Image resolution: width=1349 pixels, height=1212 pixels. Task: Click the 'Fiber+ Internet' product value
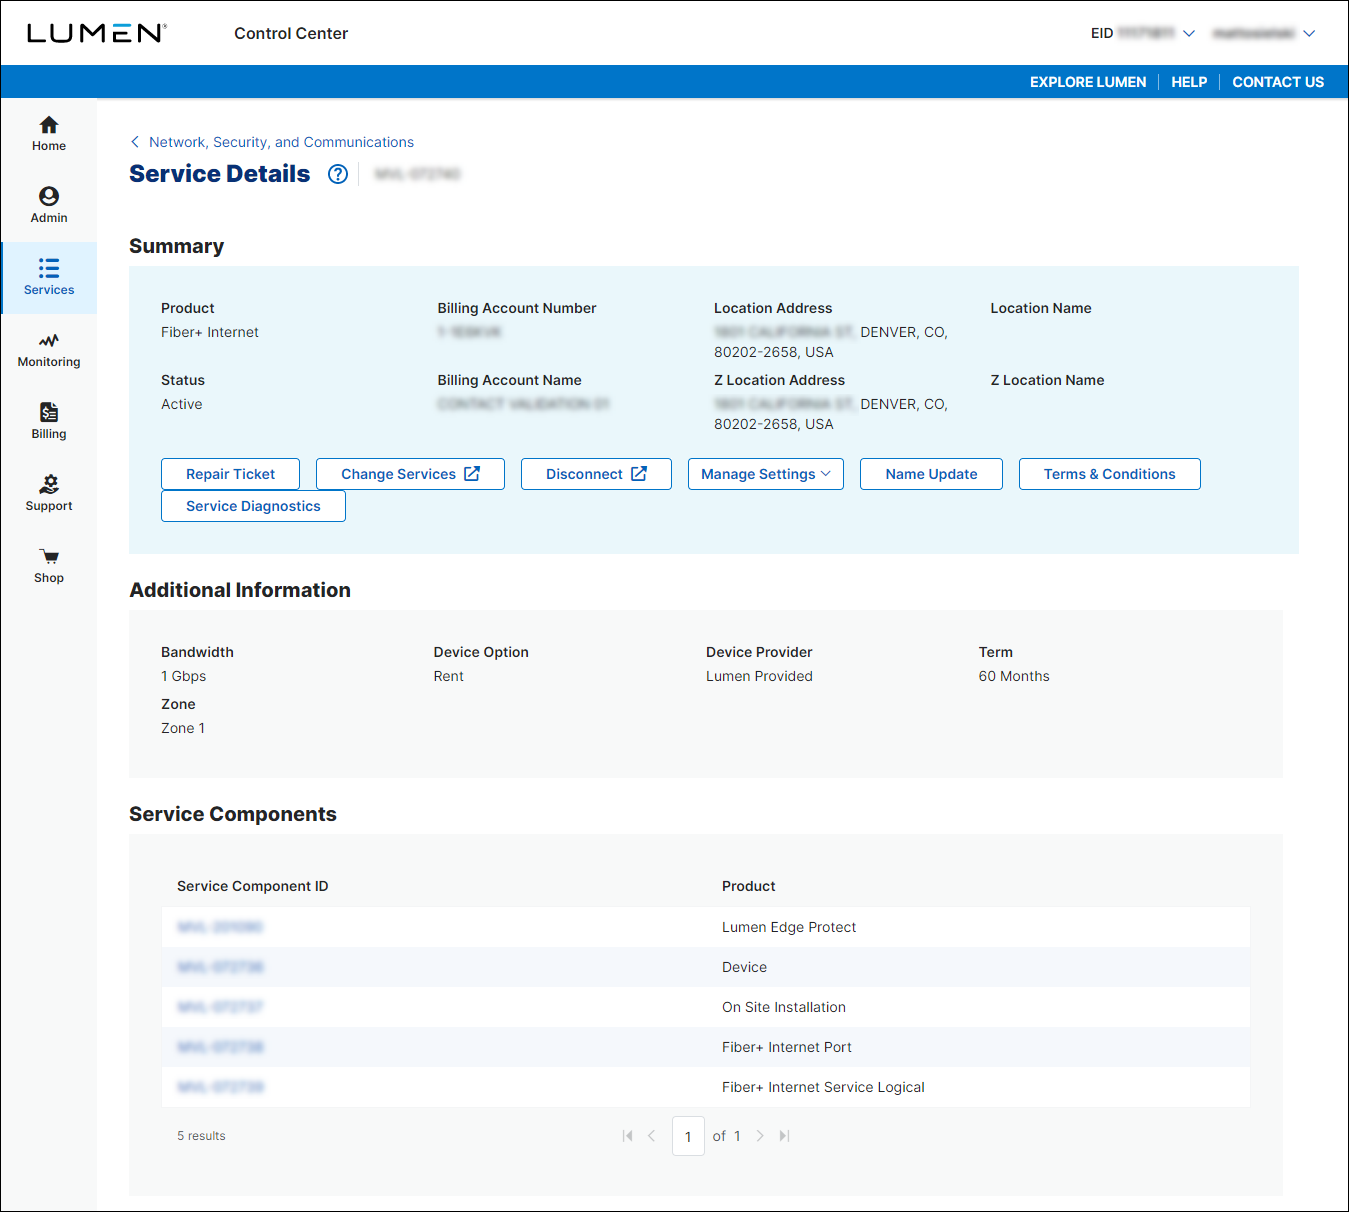[210, 332]
